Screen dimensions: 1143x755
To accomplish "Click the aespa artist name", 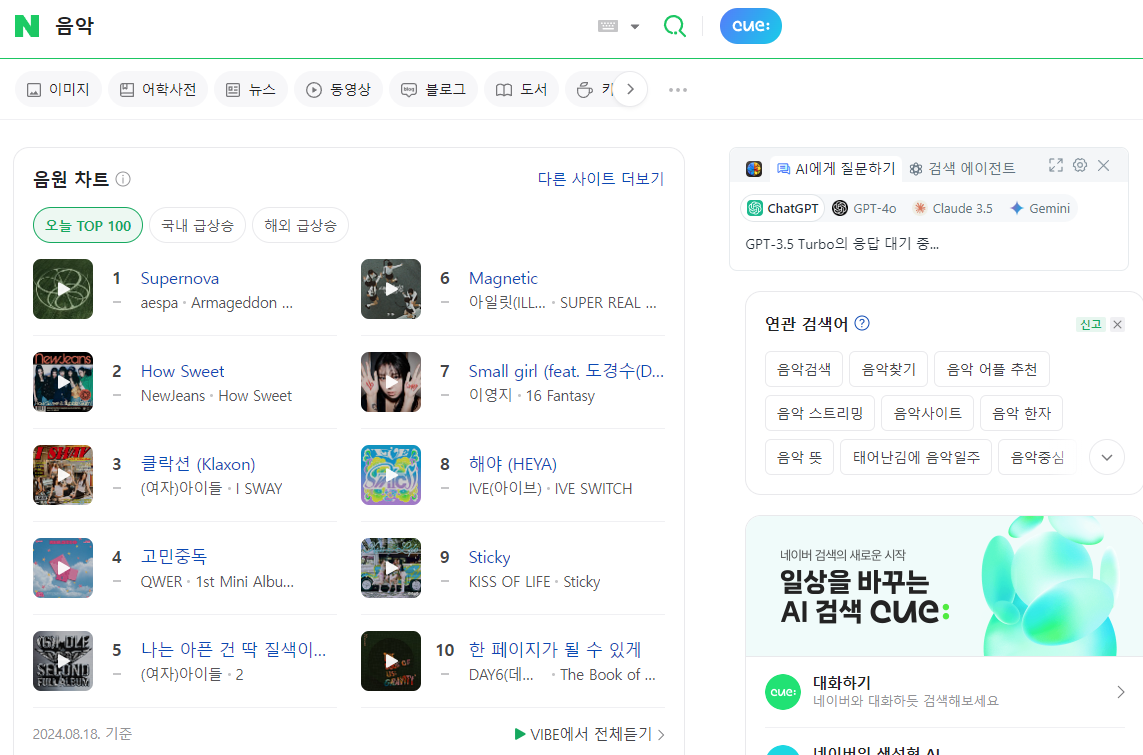I will 159,303.
